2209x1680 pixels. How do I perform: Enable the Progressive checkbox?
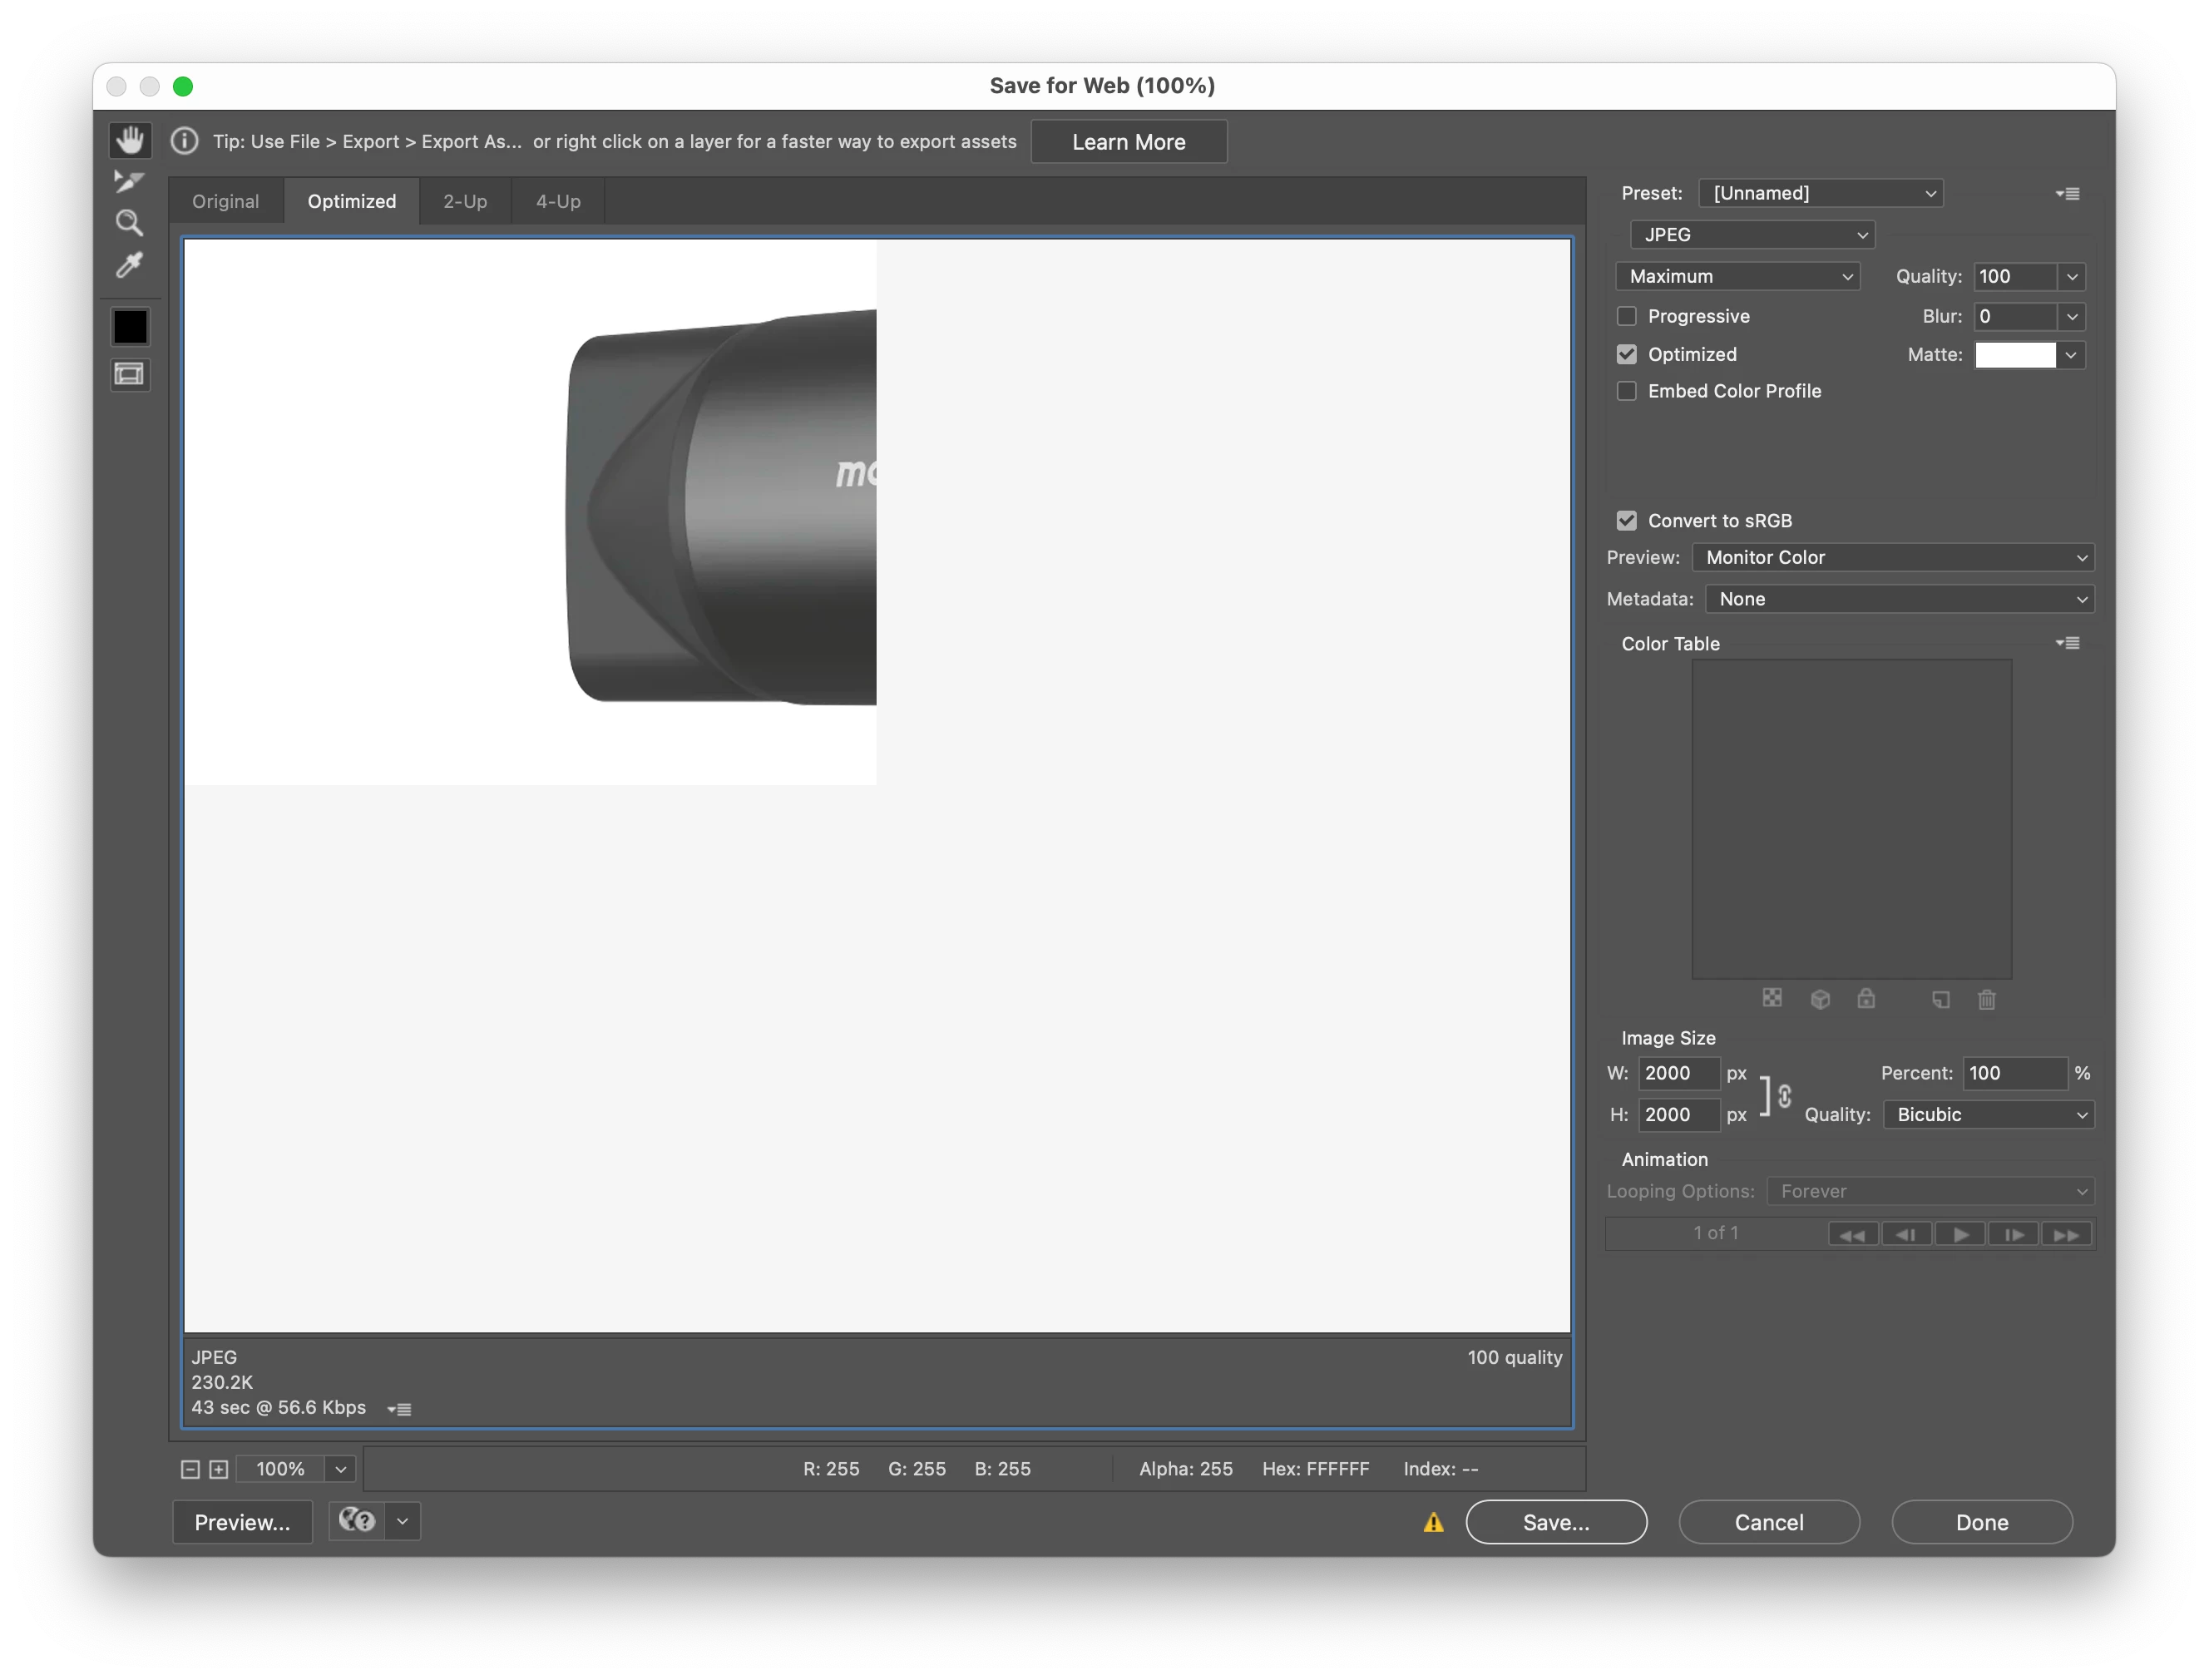pyautogui.click(x=1627, y=316)
